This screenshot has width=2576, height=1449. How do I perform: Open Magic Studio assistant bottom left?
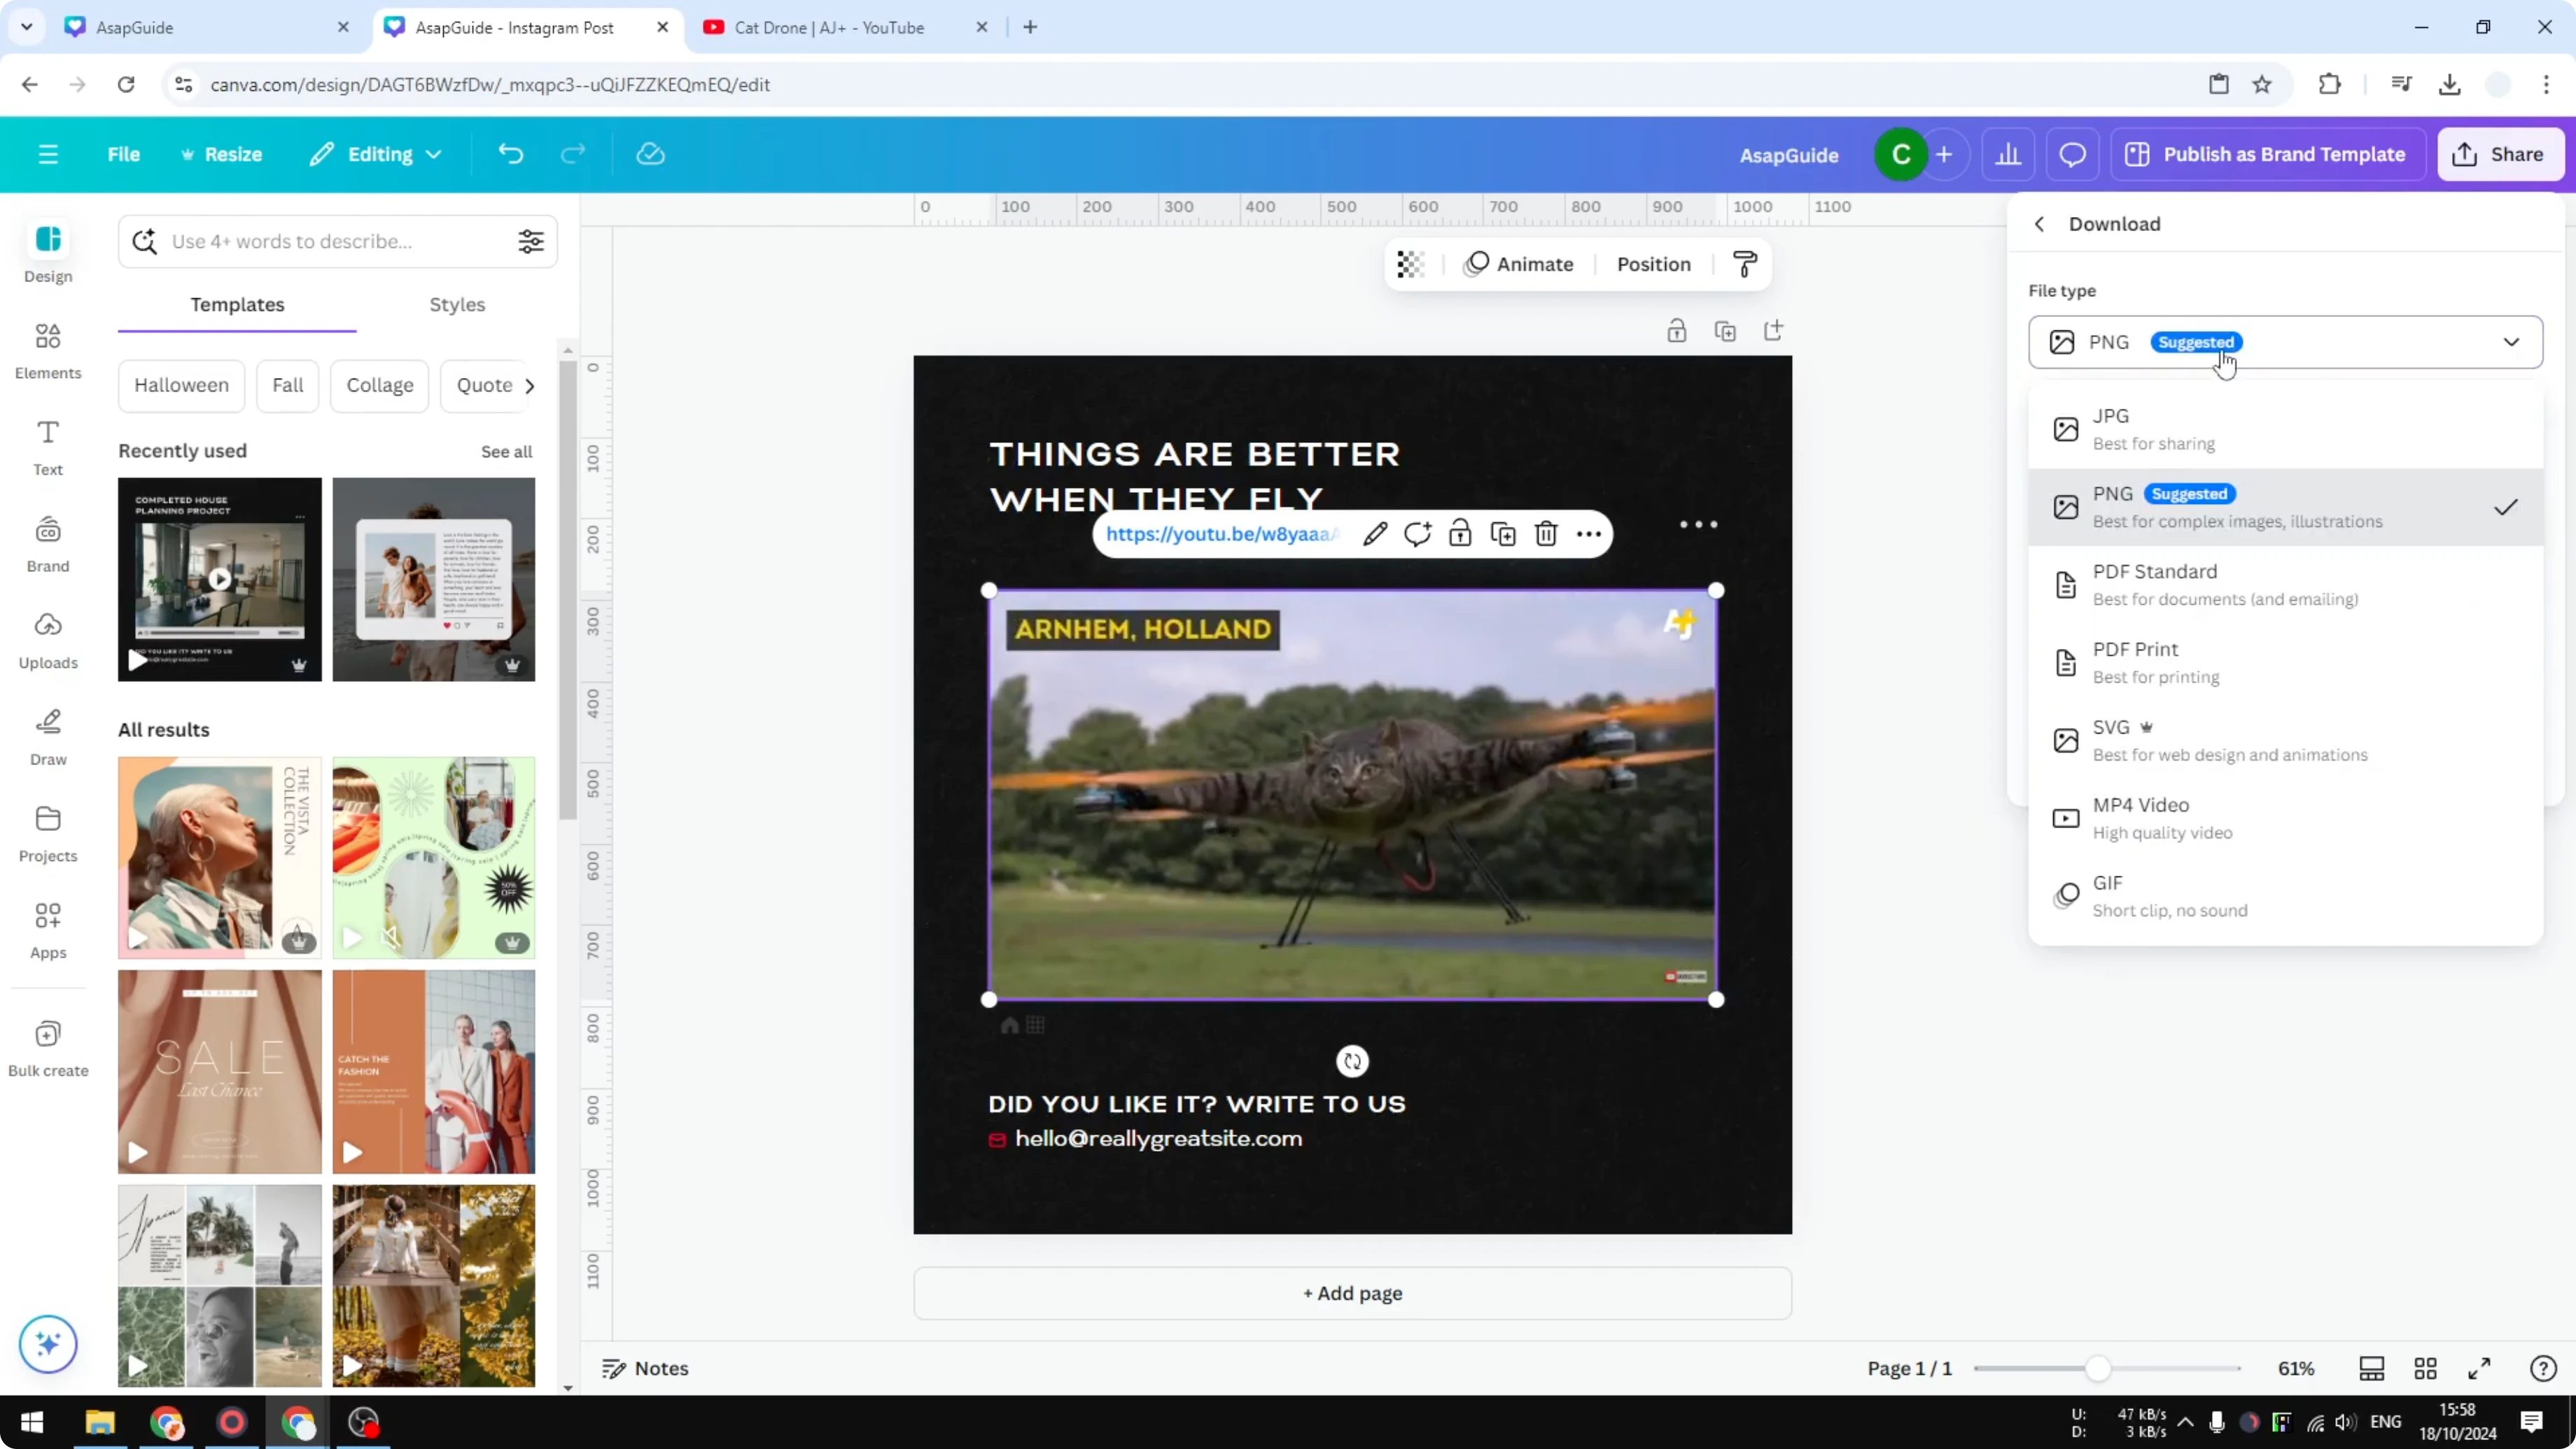coord(47,1344)
